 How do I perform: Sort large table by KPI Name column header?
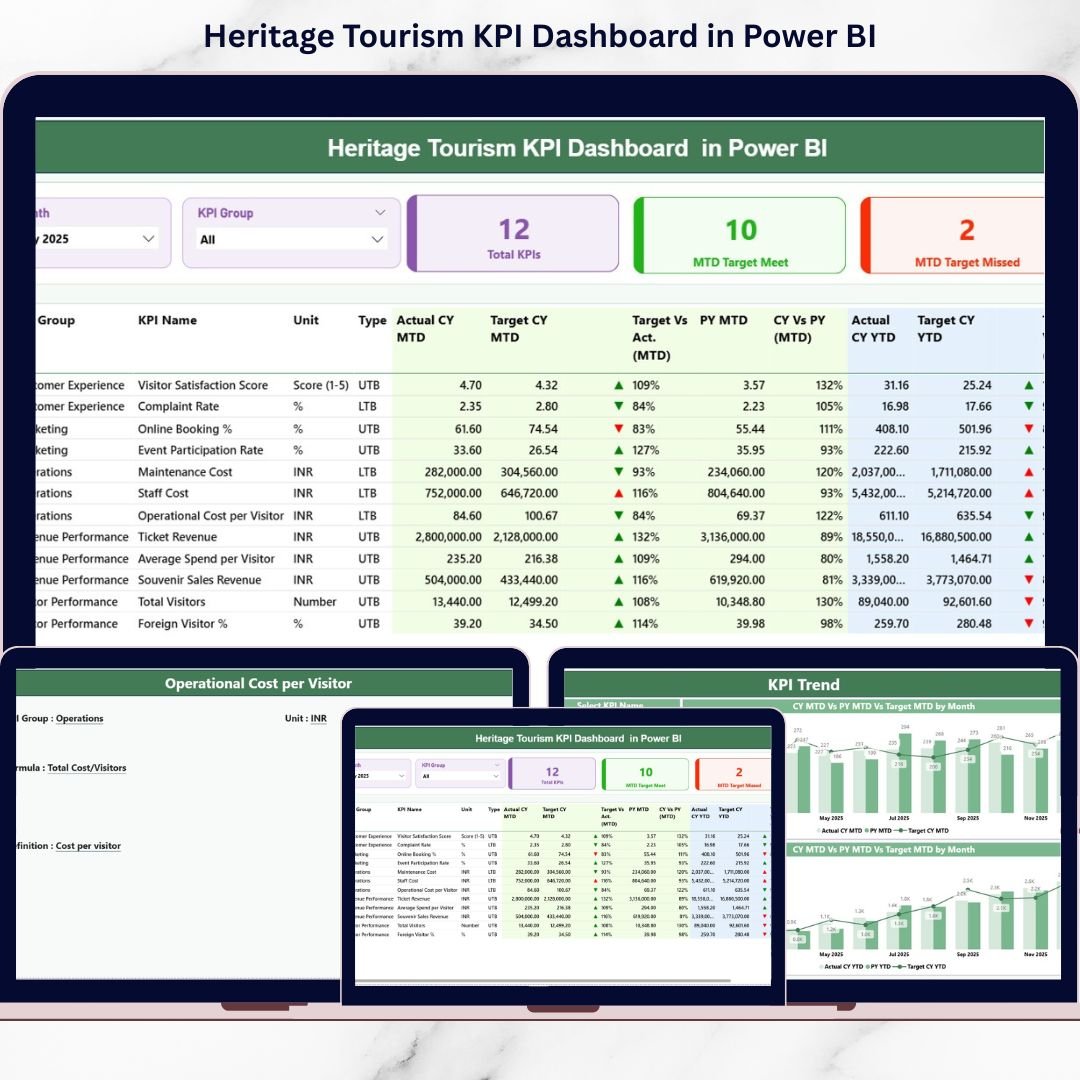pos(167,321)
